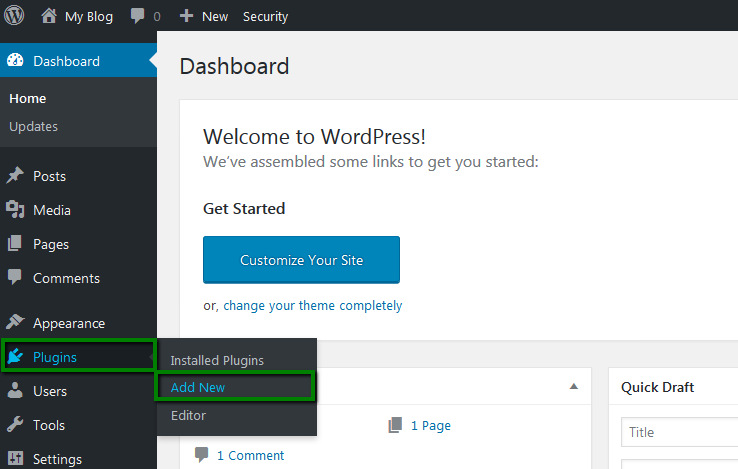Follow the change your theme completely link
This screenshot has height=469, width=738.
click(x=312, y=305)
